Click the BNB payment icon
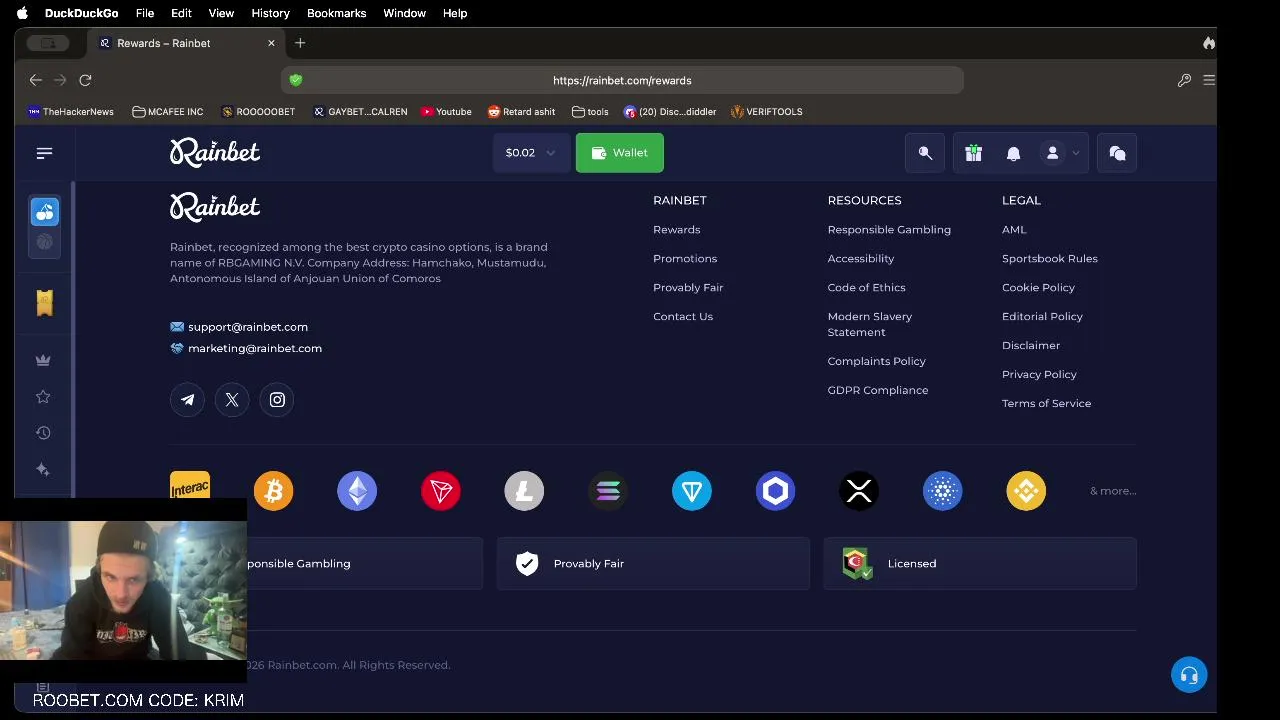The image size is (1280, 720). point(1026,491)
